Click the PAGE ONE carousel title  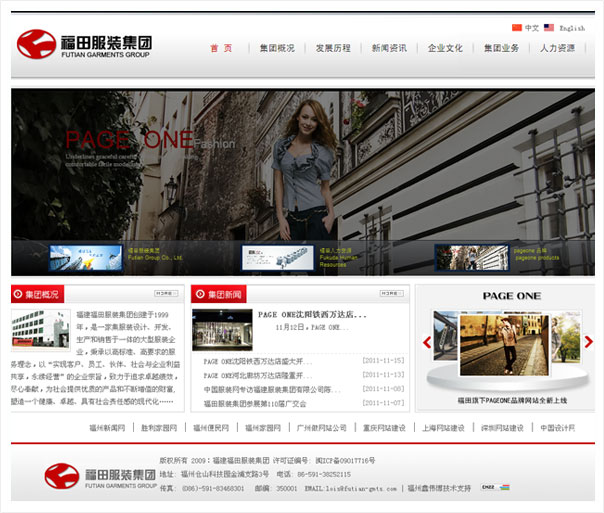click(x=512, y=296)
